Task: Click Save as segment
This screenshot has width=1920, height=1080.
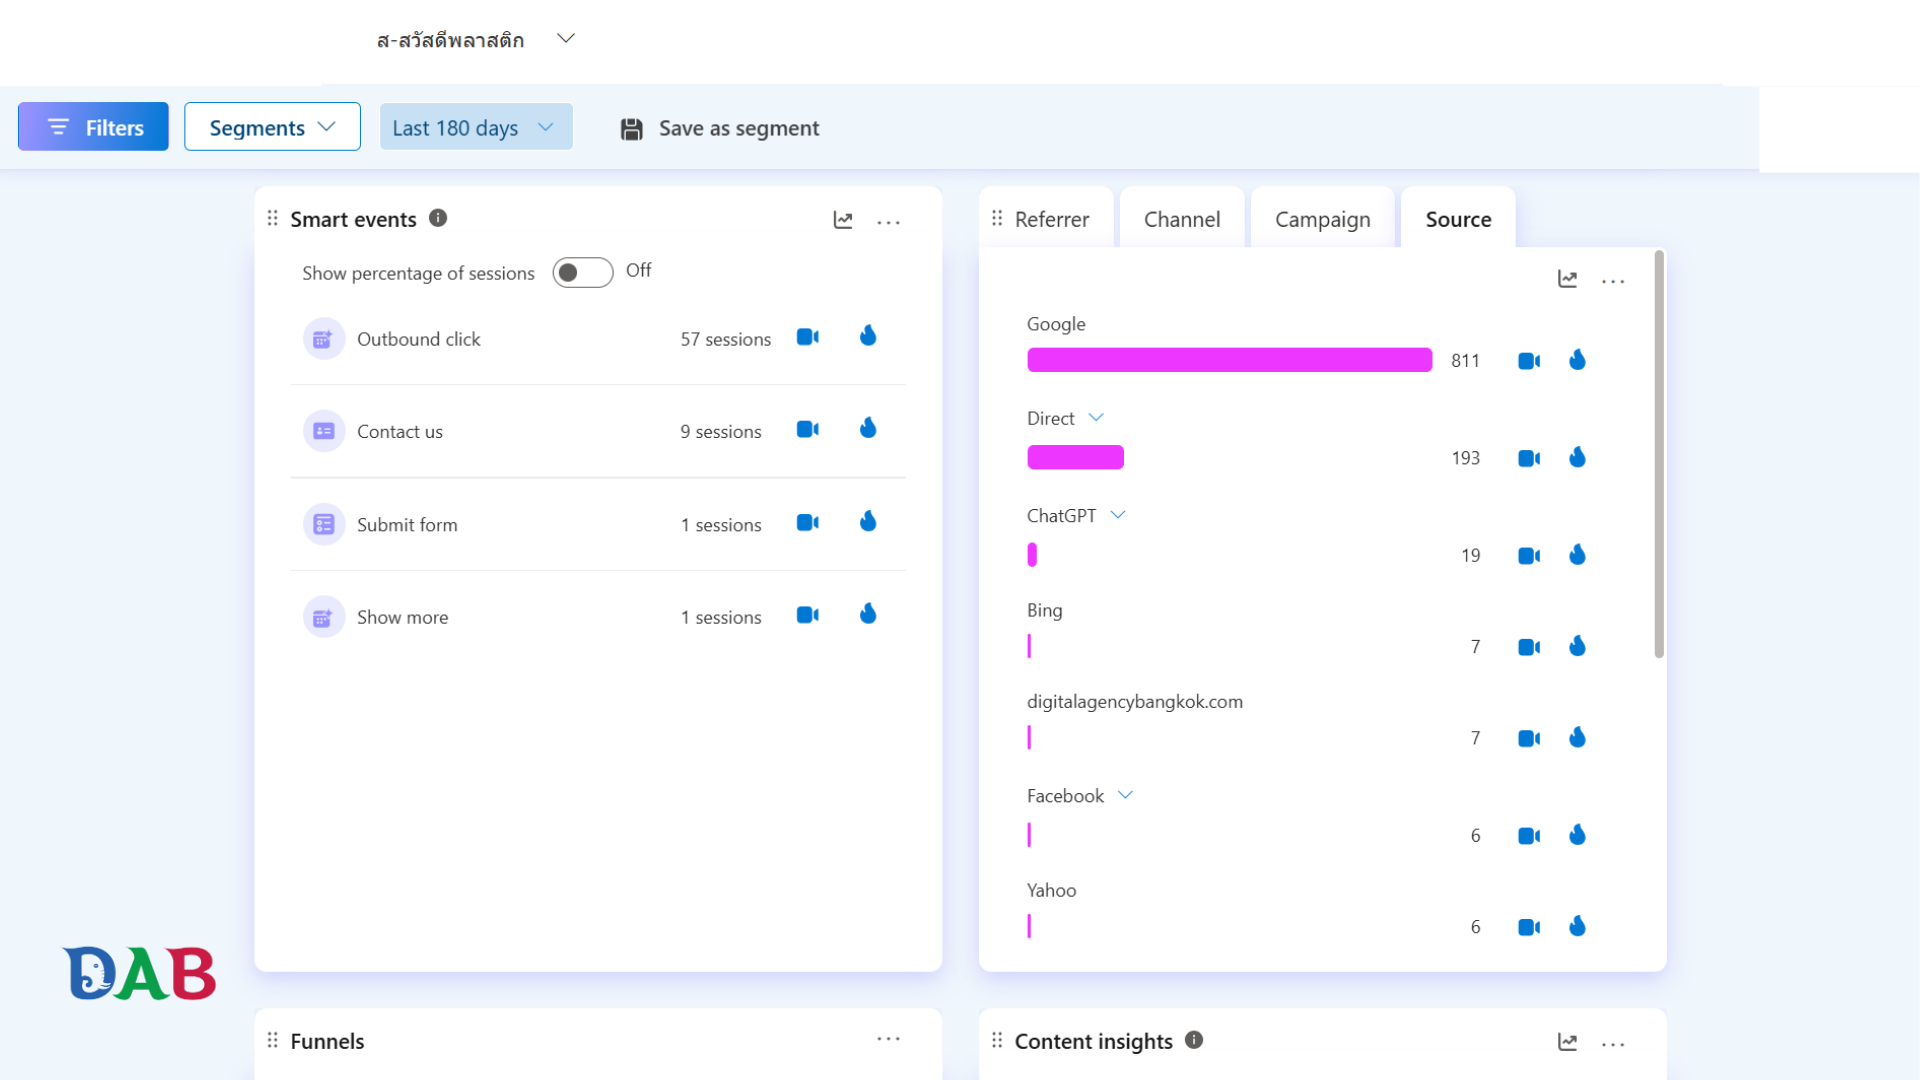Action: click(720, 128)
